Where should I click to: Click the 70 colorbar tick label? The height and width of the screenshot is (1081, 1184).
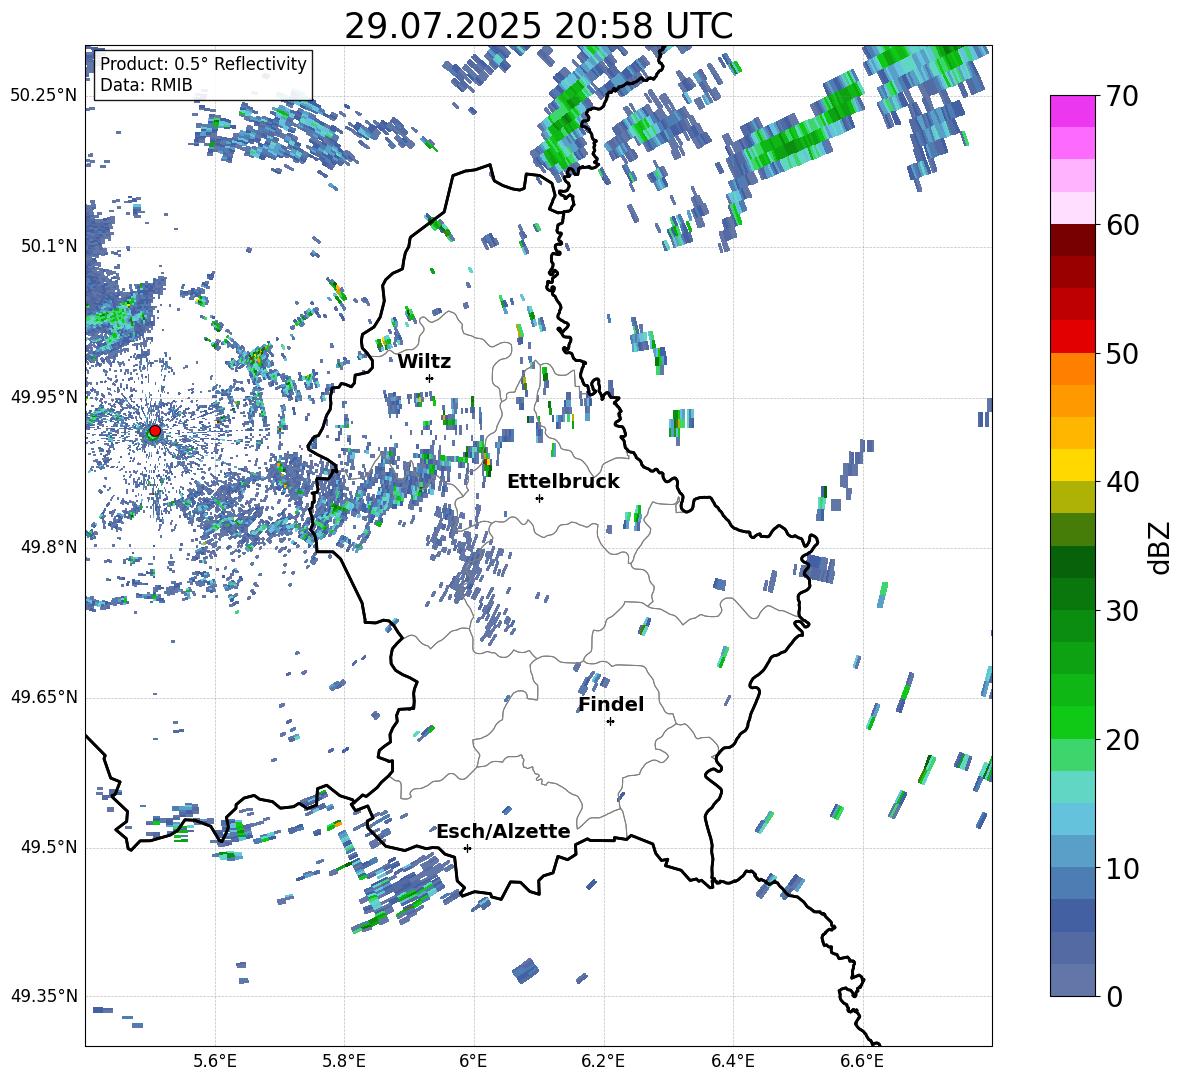click(1122, 97)
